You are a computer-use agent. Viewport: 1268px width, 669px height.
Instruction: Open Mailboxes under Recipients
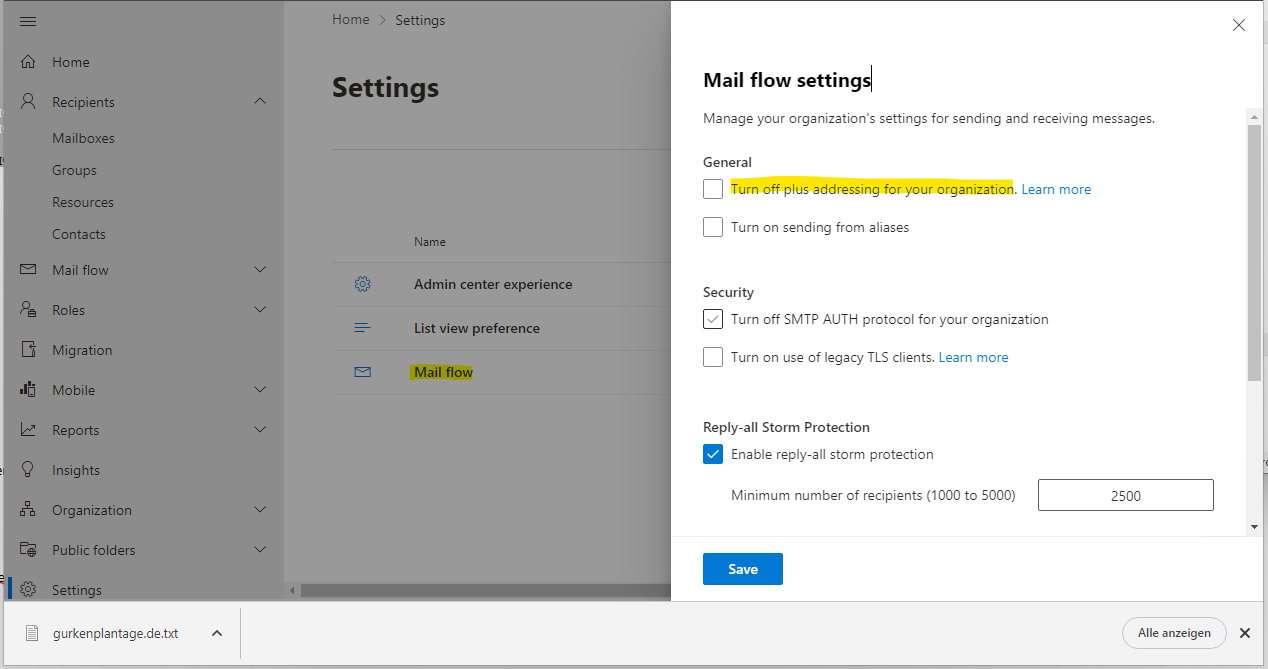(x=83, y=138)
